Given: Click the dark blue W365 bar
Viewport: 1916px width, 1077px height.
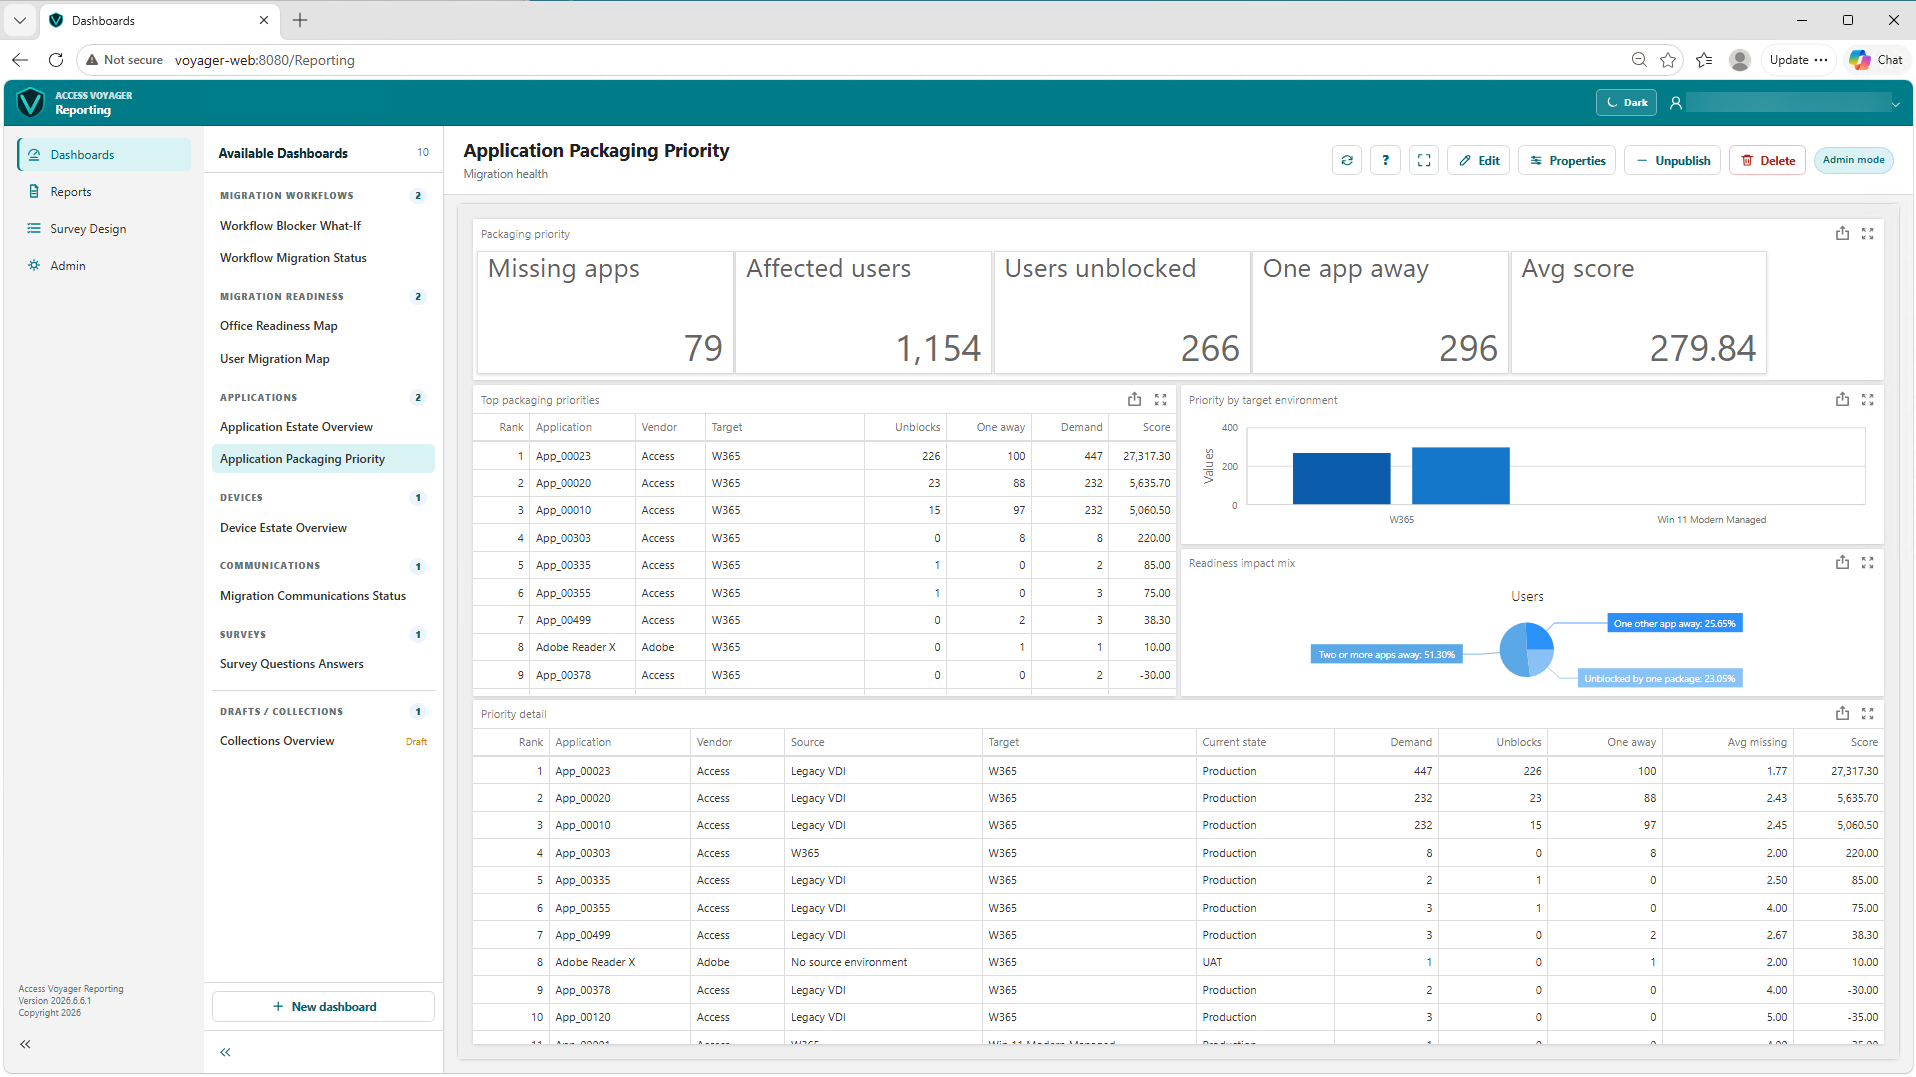Looking at the screenshot, I should point(1341,479).
